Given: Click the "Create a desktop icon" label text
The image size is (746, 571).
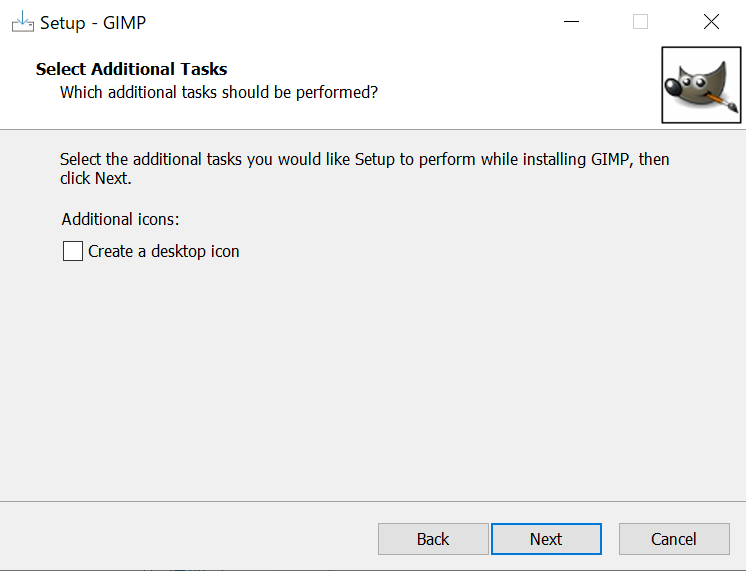Looking at the screenshot, I should (164, 251).
